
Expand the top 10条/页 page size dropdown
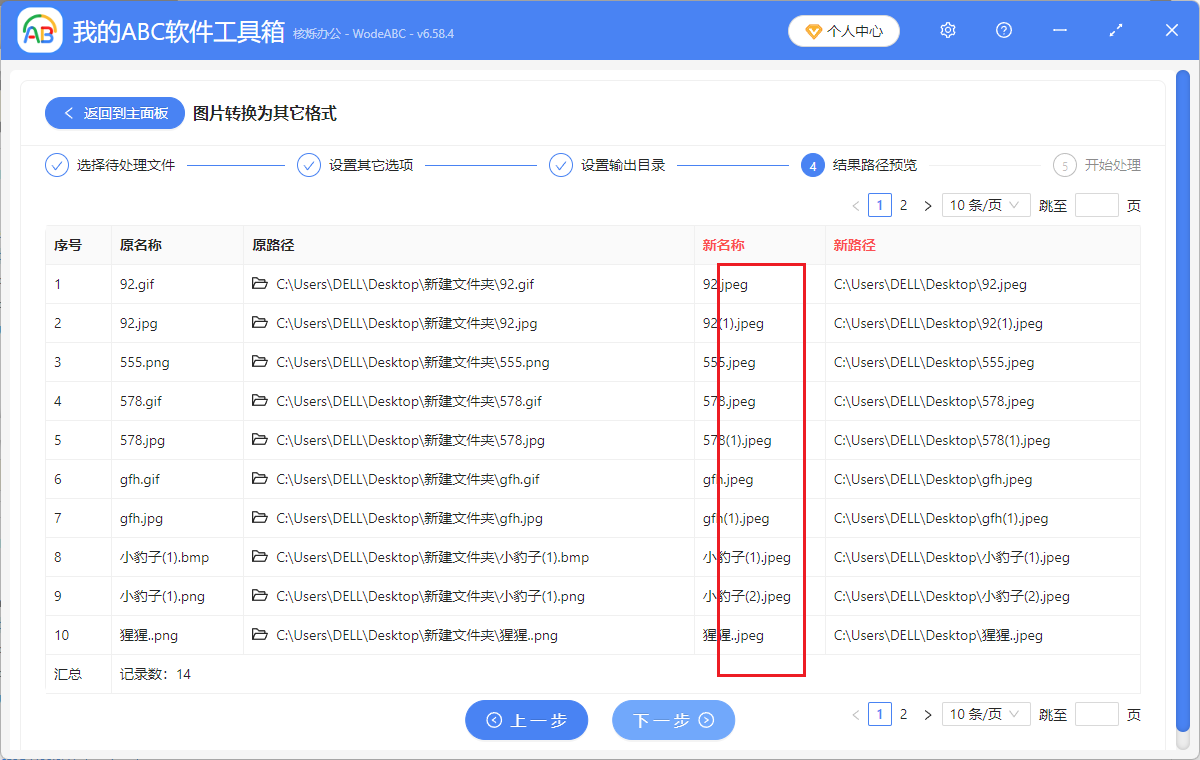pyautogui.click(x=986, y=206)
